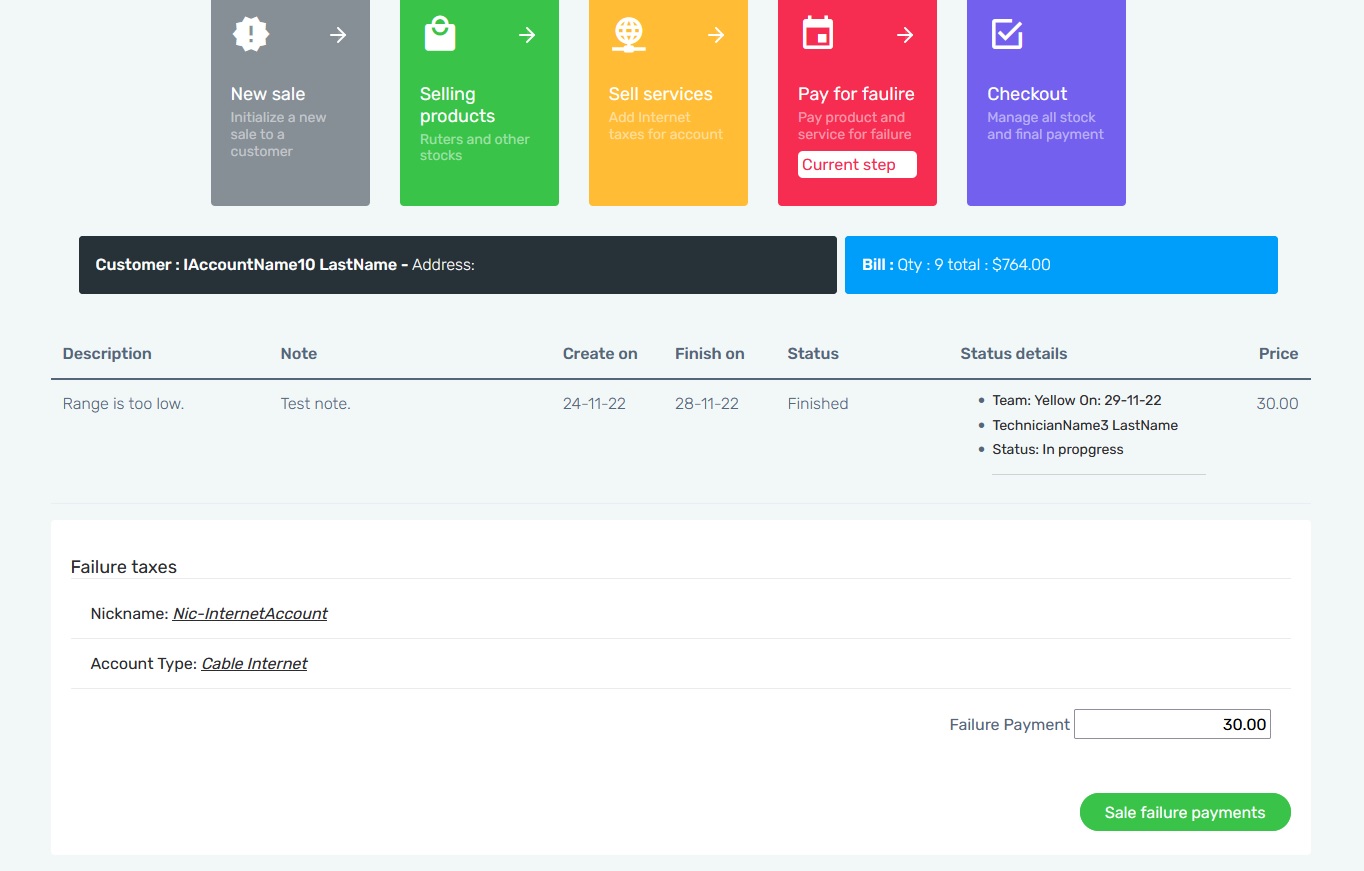Screen dimensions: 1364x871
Task: Click 'Ruters and other stocks' subtitle
Action: coord(475,147)
